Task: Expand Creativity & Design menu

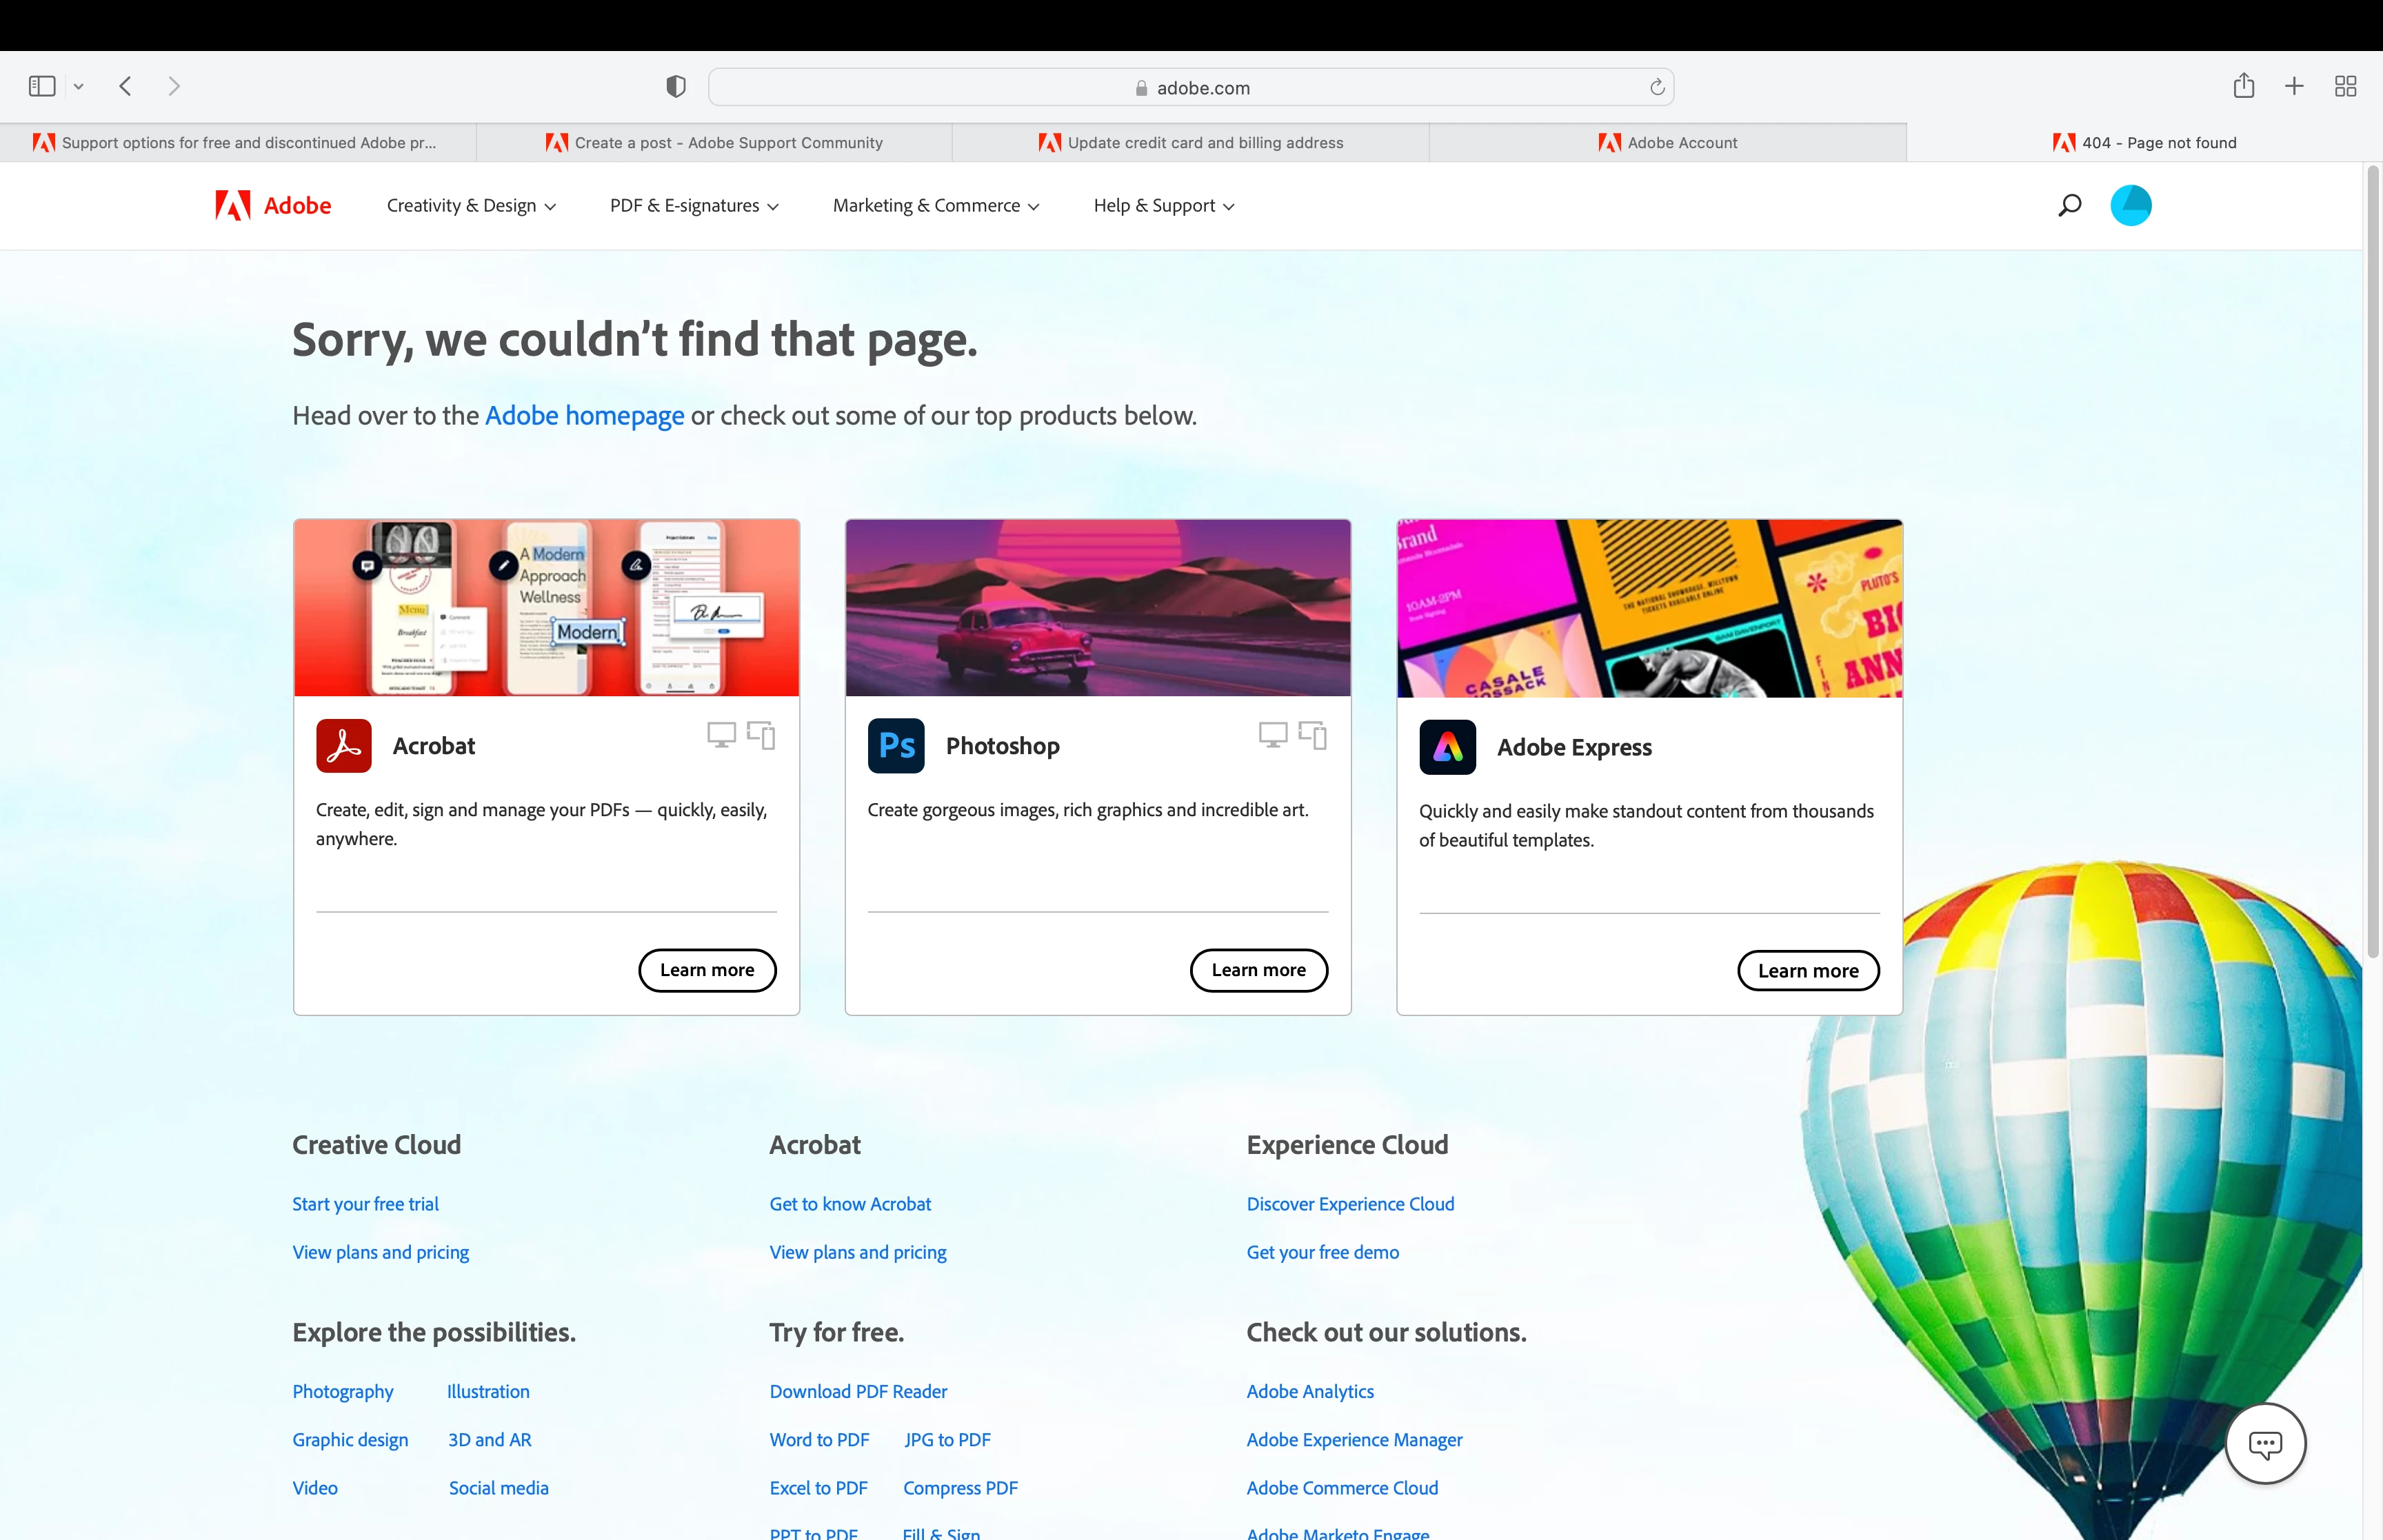Action: click(x=471, y=205)
